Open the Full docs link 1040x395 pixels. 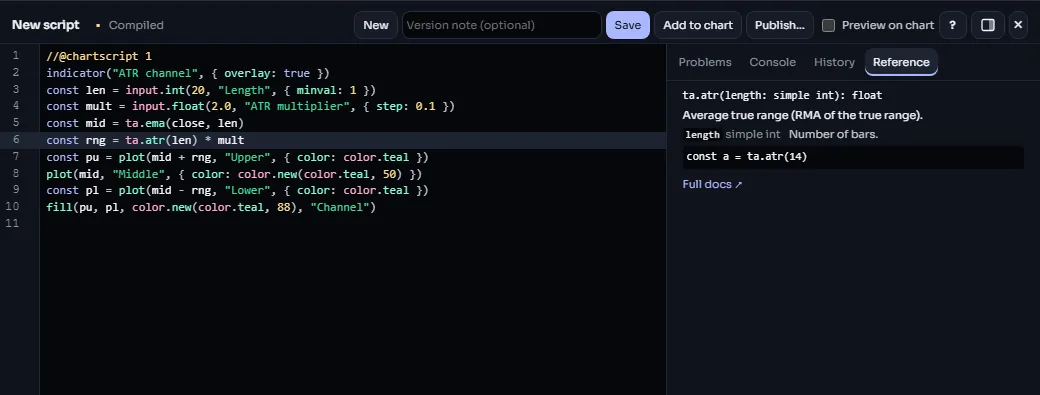pos(712,184)
